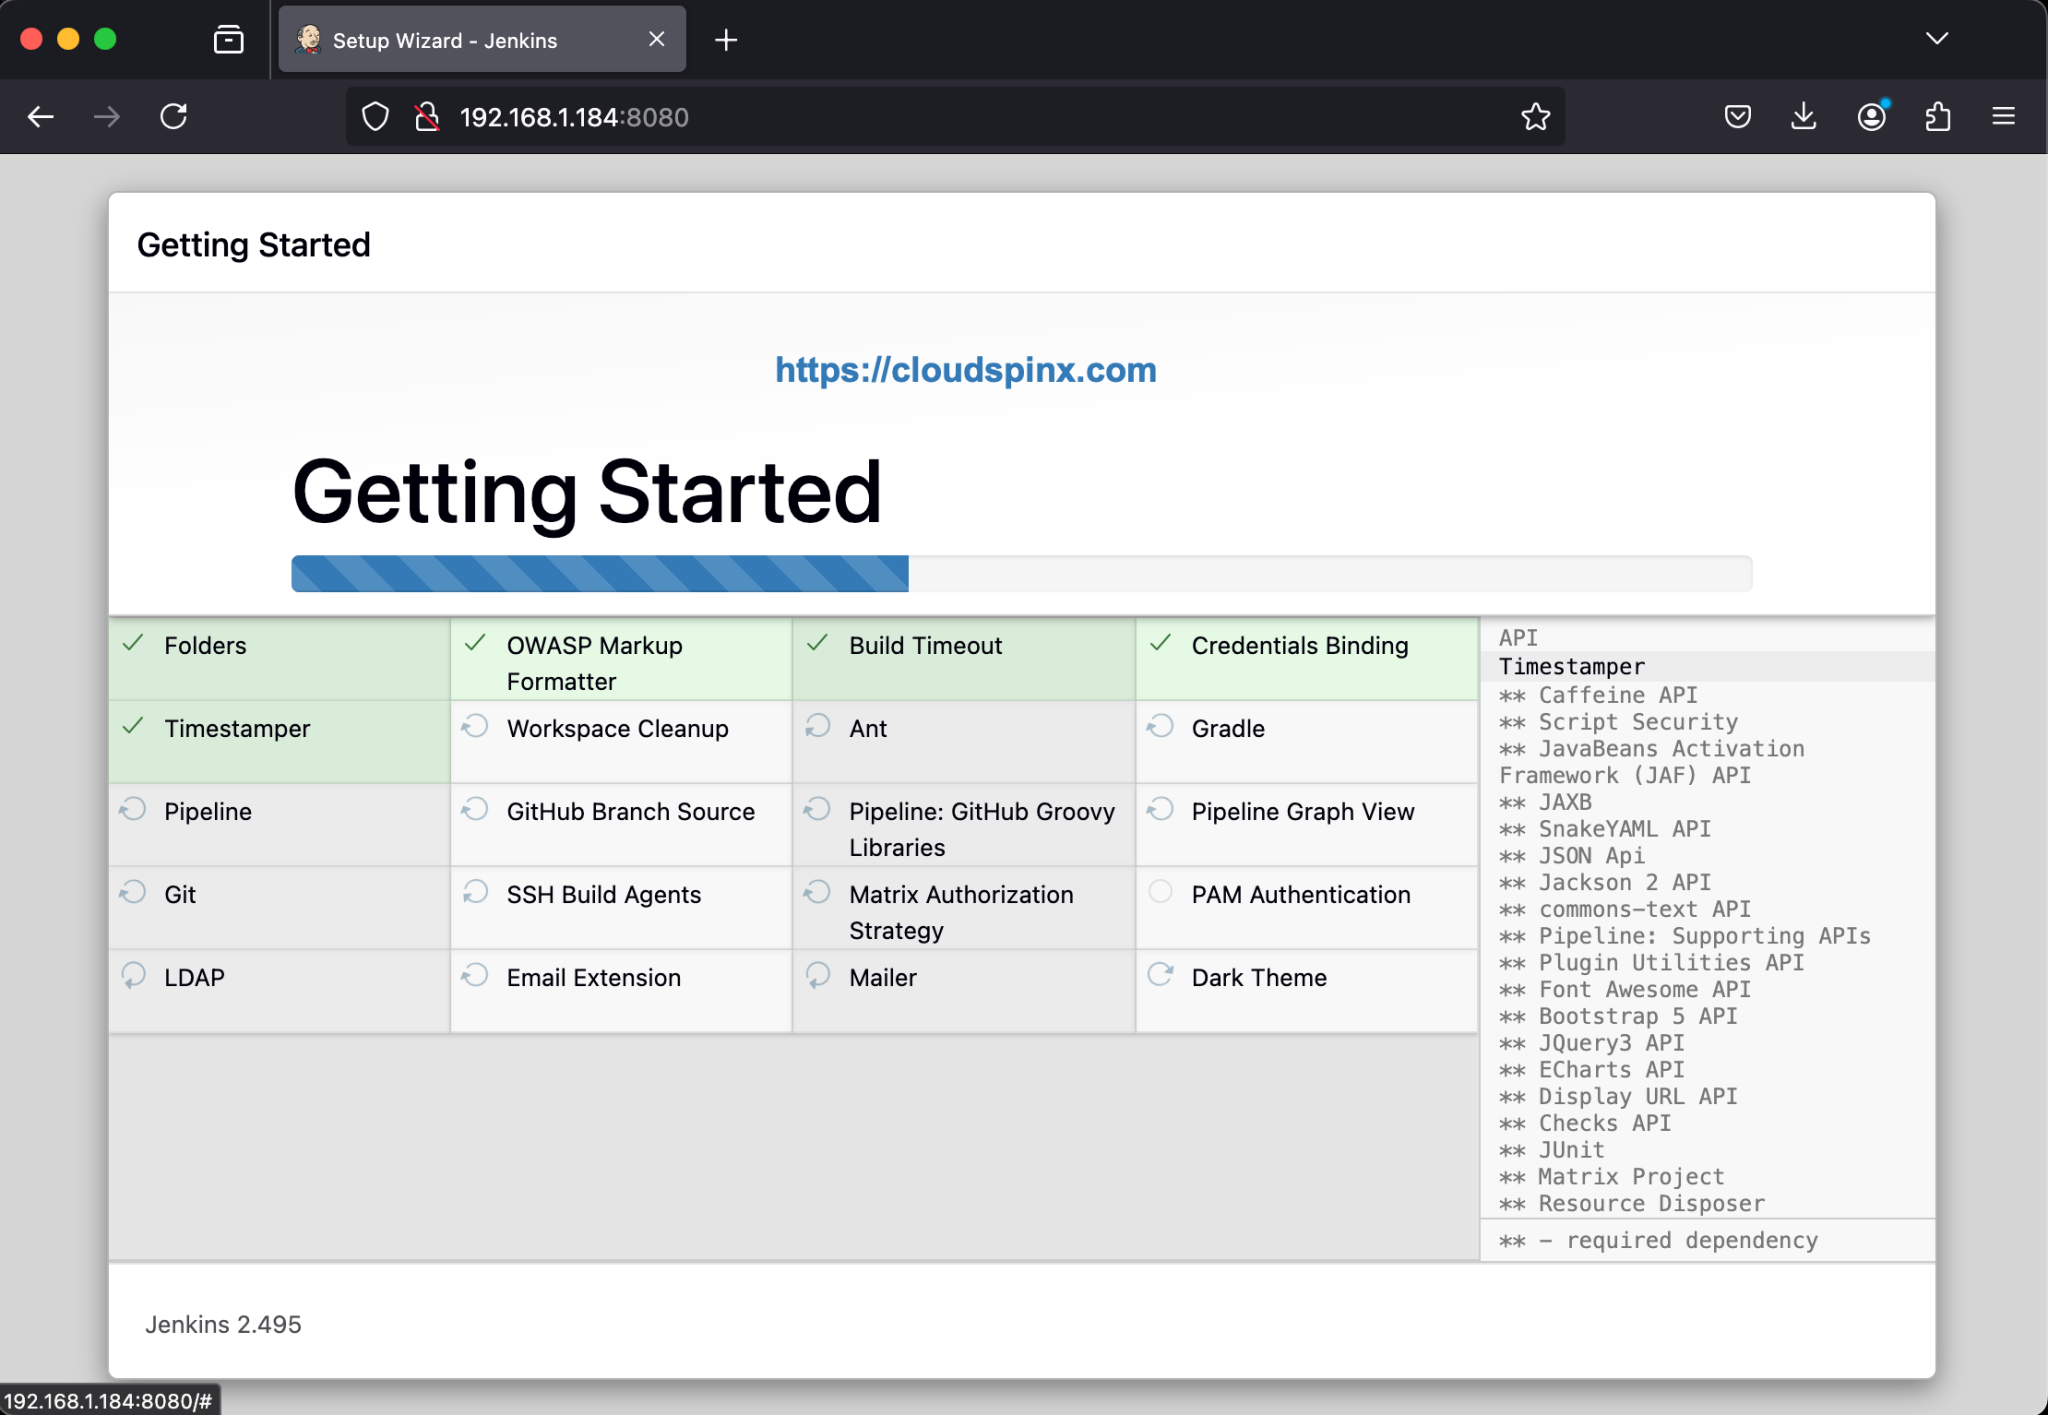Open the Firefox account profile icon
The width and height of the screenshot is (2048, 1415).
pos(1871,116)
